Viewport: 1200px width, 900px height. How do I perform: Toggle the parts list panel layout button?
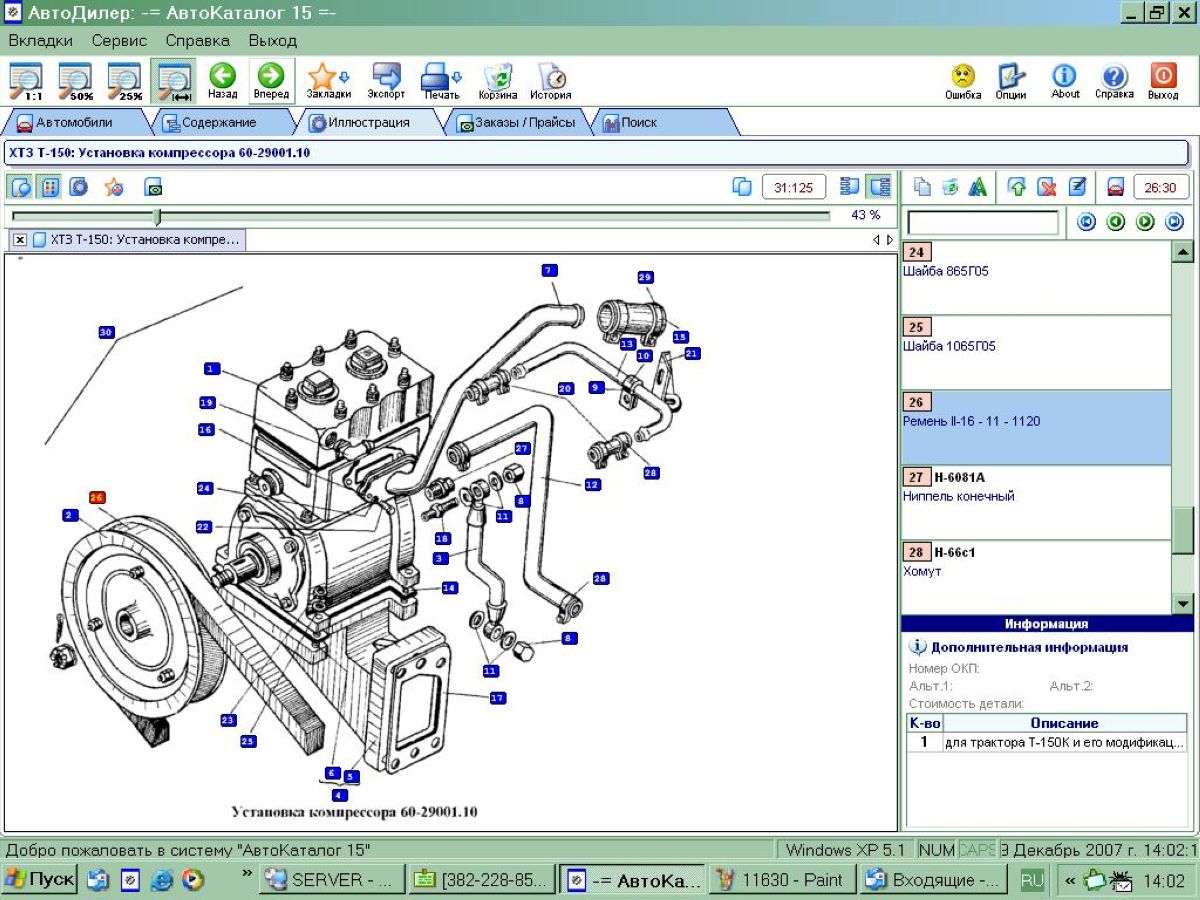pos(879,187)
